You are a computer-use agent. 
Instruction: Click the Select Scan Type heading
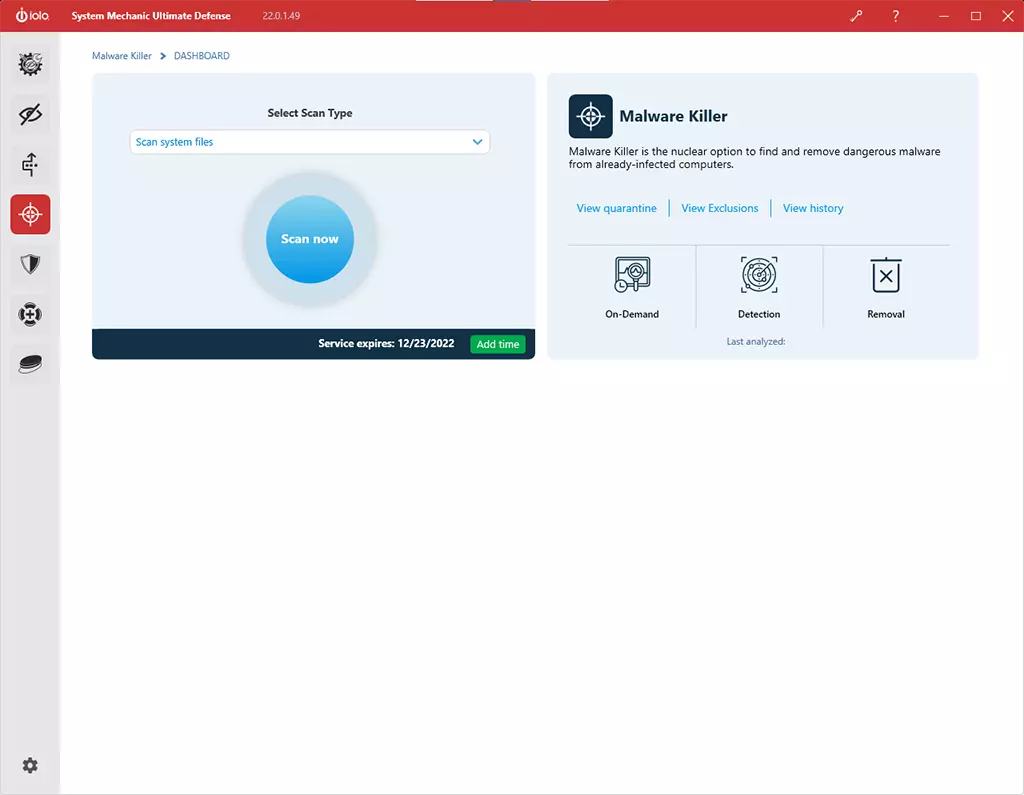click(x=310, y=113)
